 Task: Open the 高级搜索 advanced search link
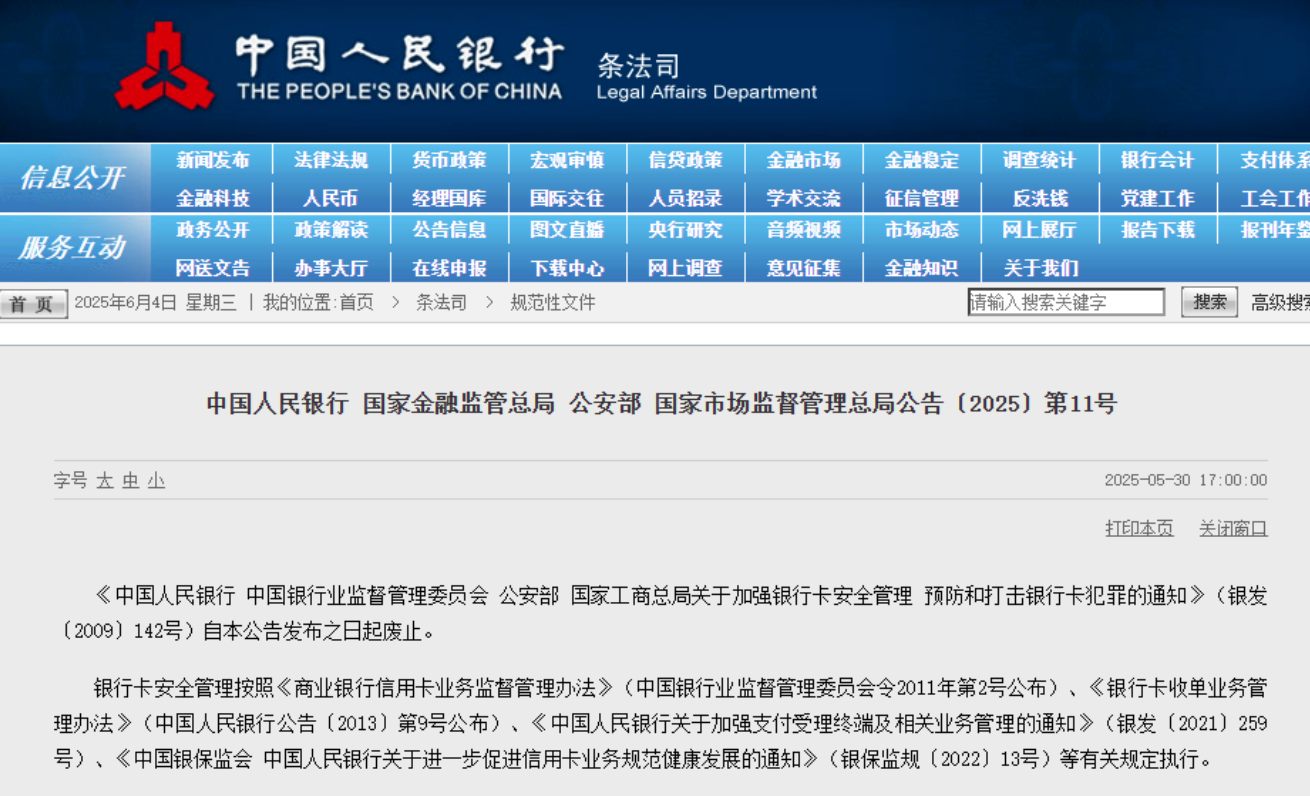1280,302
